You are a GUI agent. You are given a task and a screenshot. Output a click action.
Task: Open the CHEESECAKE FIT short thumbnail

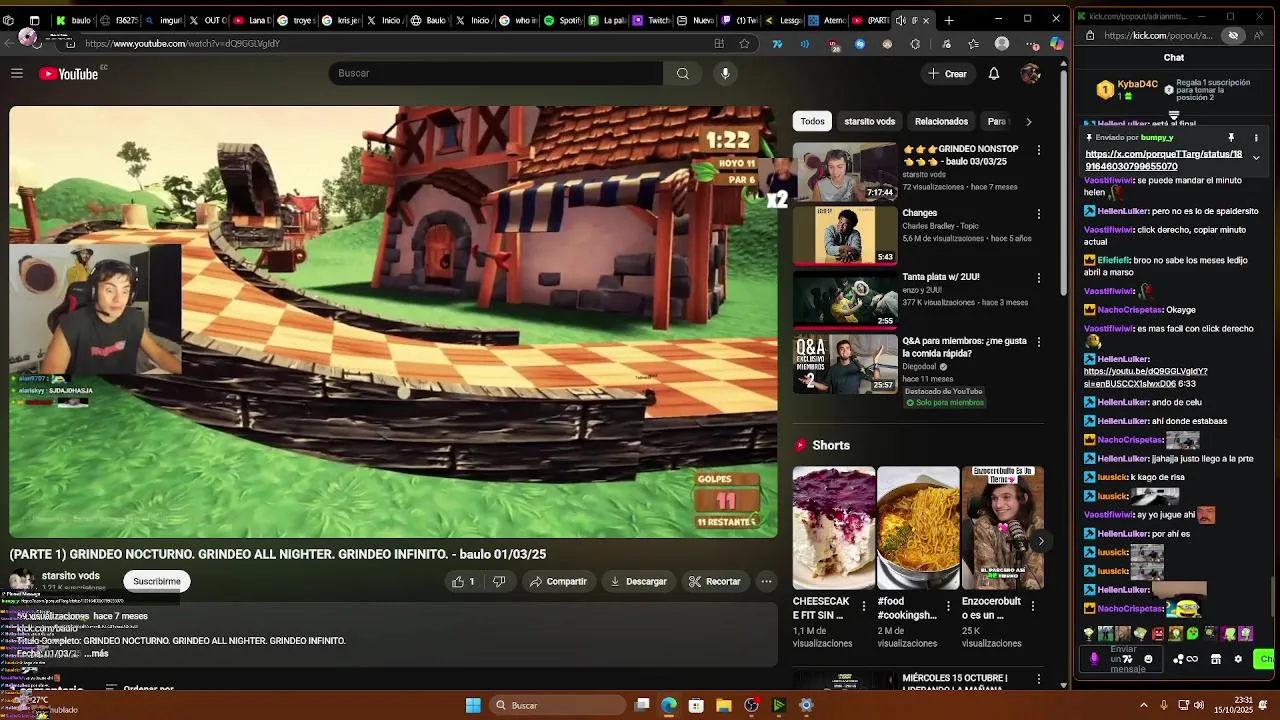coord(834,528)
